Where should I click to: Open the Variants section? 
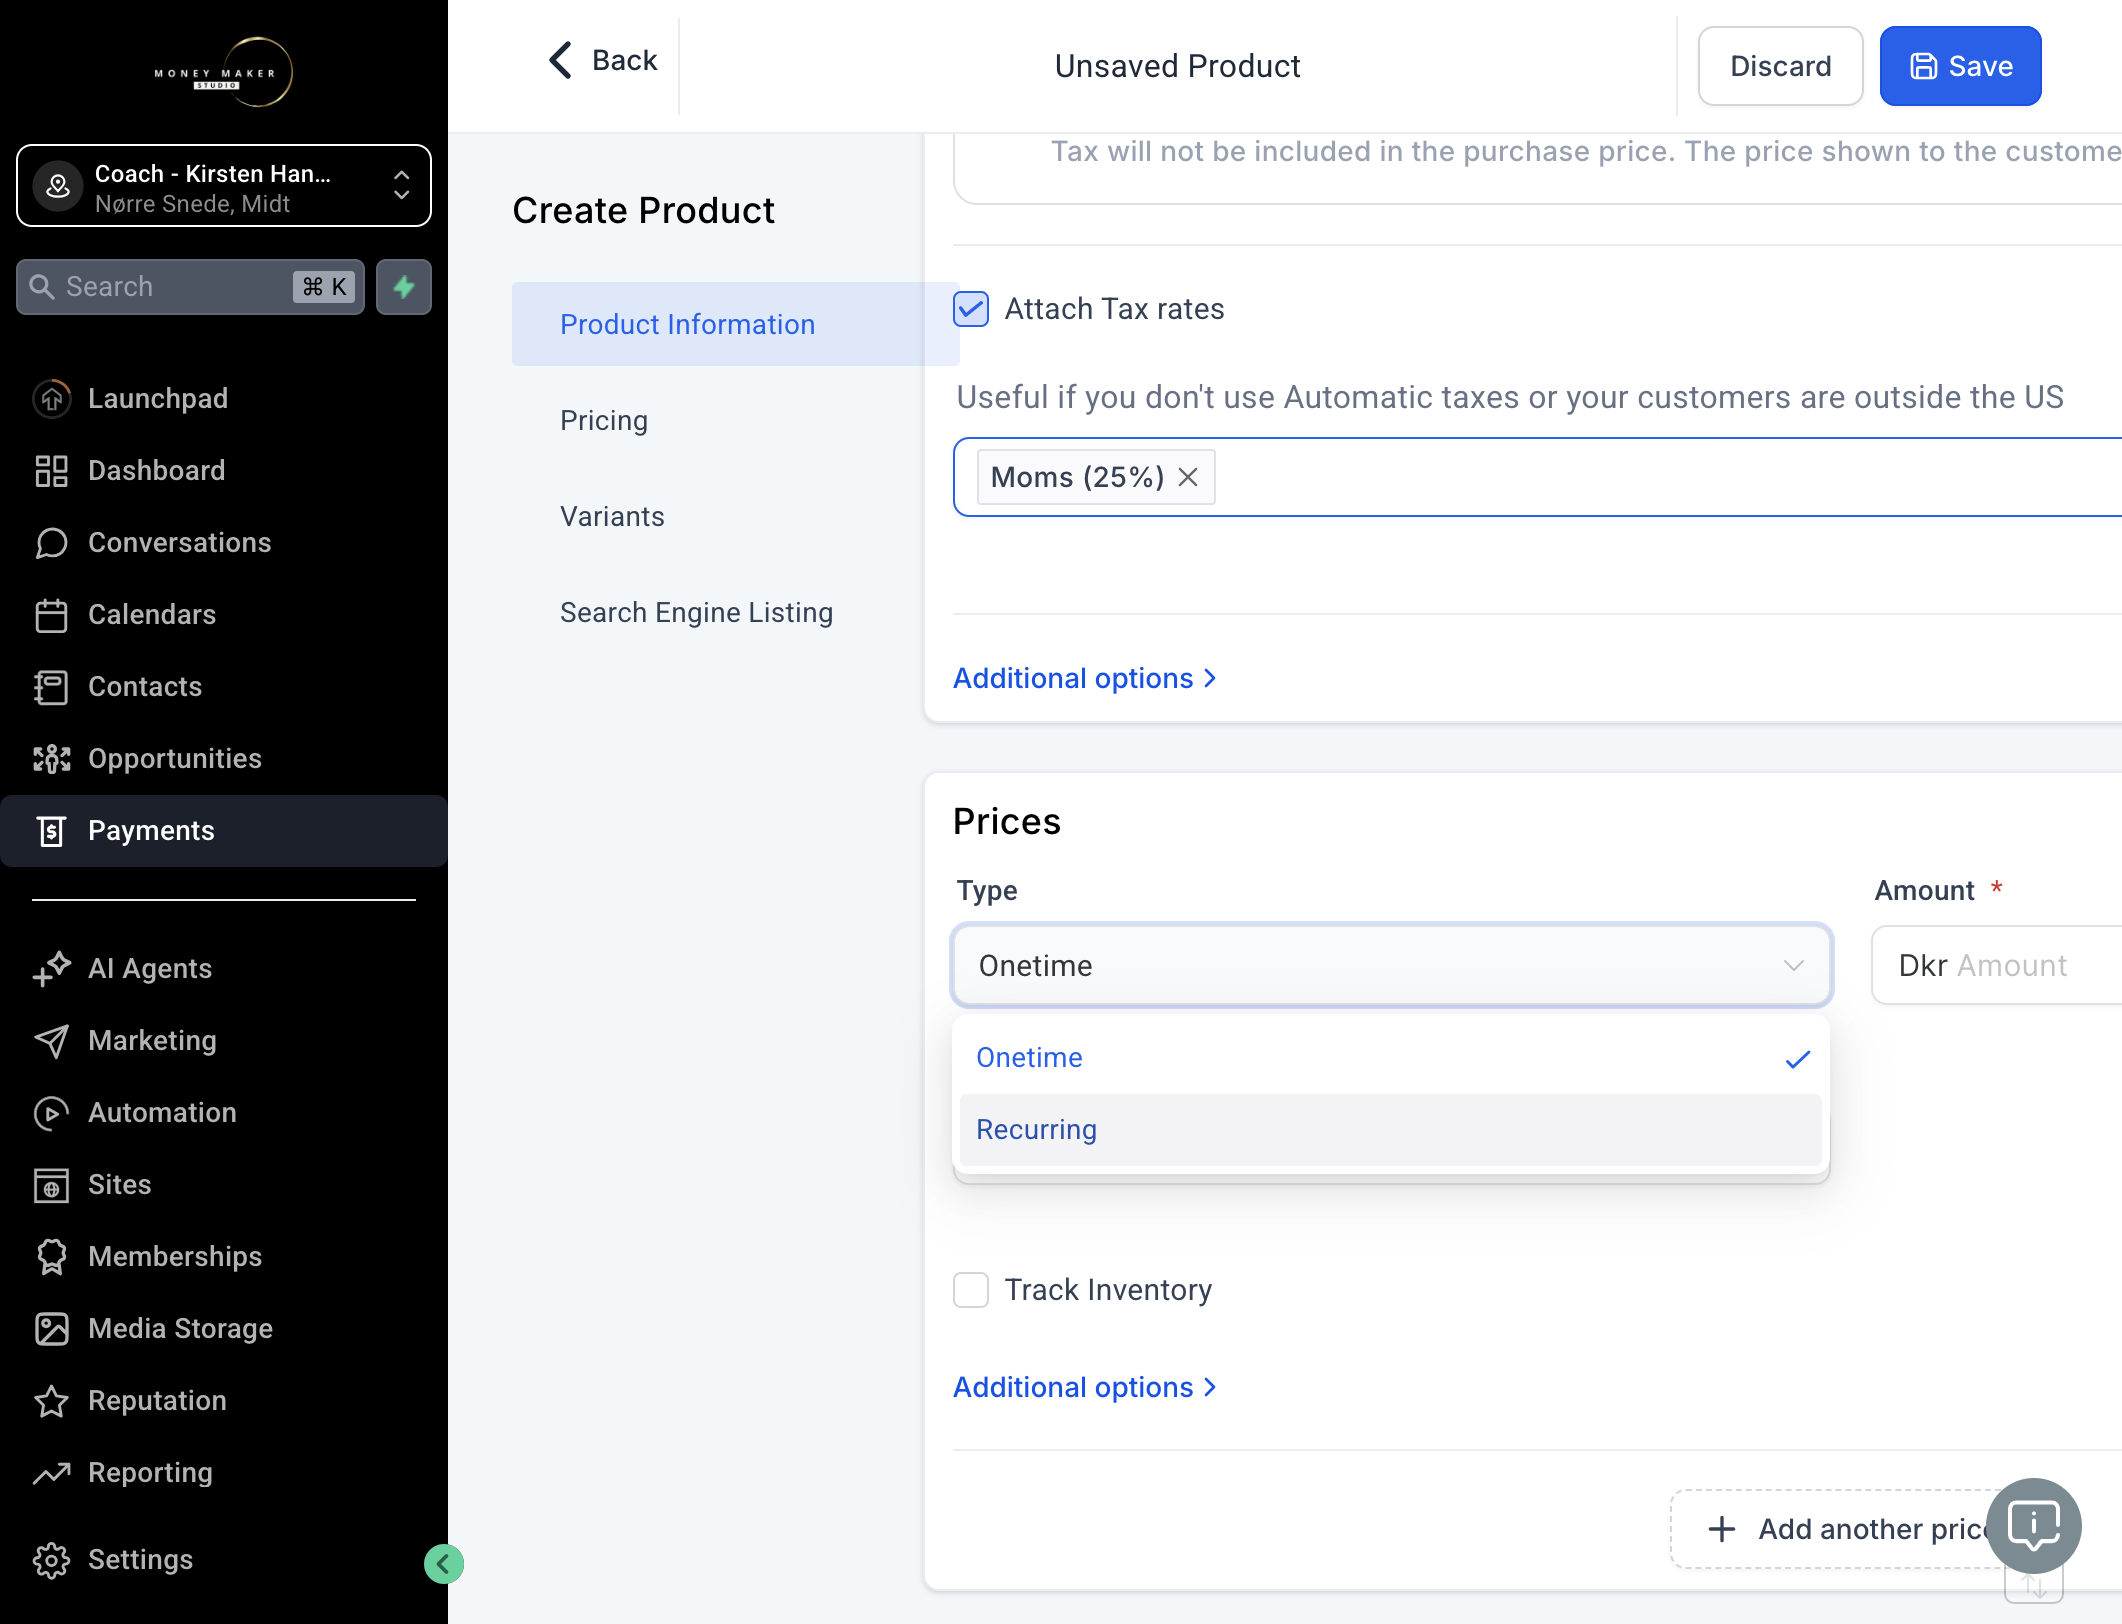(612, 516)
